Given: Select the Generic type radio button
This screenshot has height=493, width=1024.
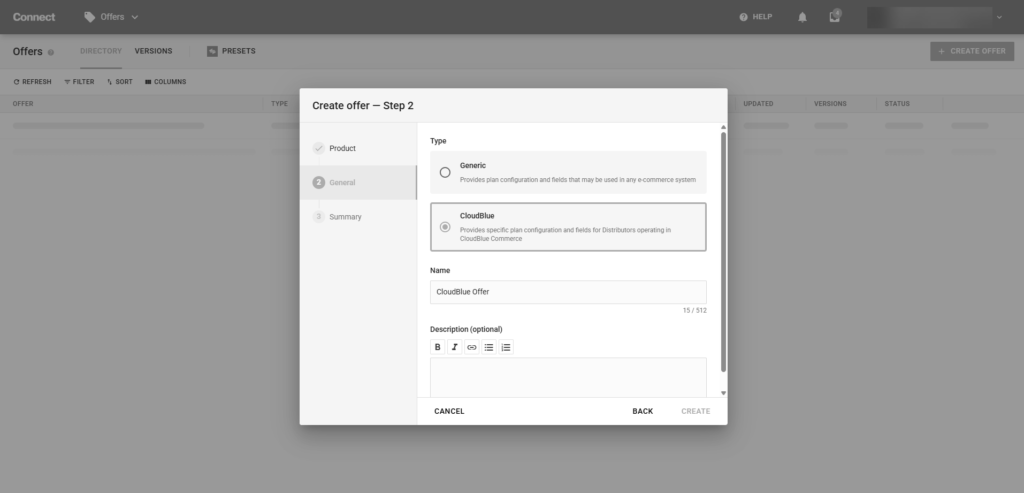Looking at the screenshot, I should [x=445, y=172].
